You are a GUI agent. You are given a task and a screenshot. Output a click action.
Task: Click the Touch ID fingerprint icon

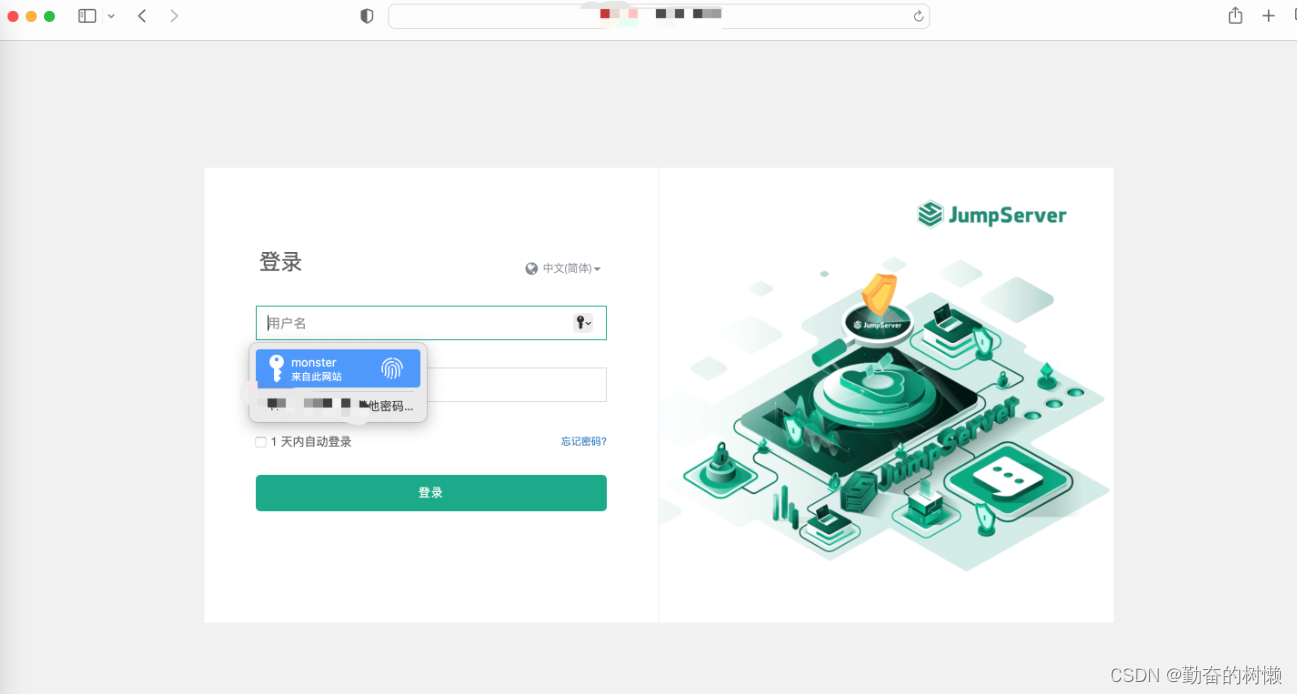click(x=392, y=368)
